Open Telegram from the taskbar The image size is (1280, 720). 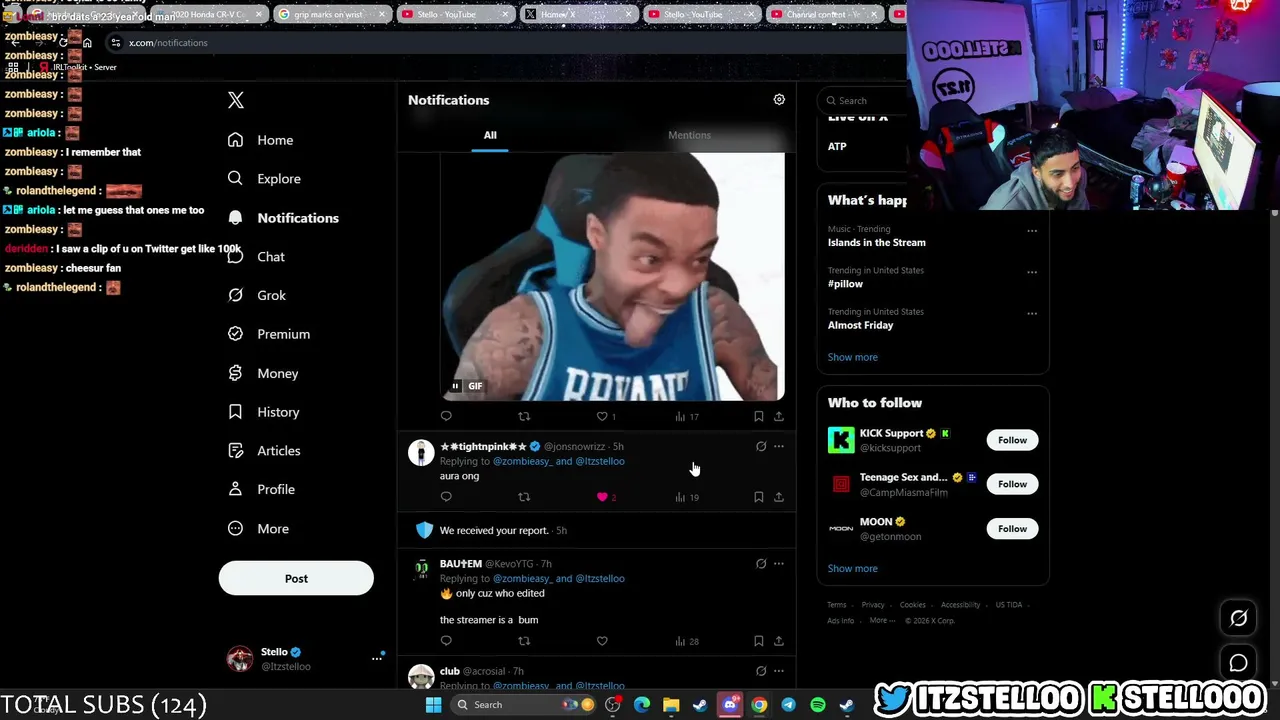[789, 705]
